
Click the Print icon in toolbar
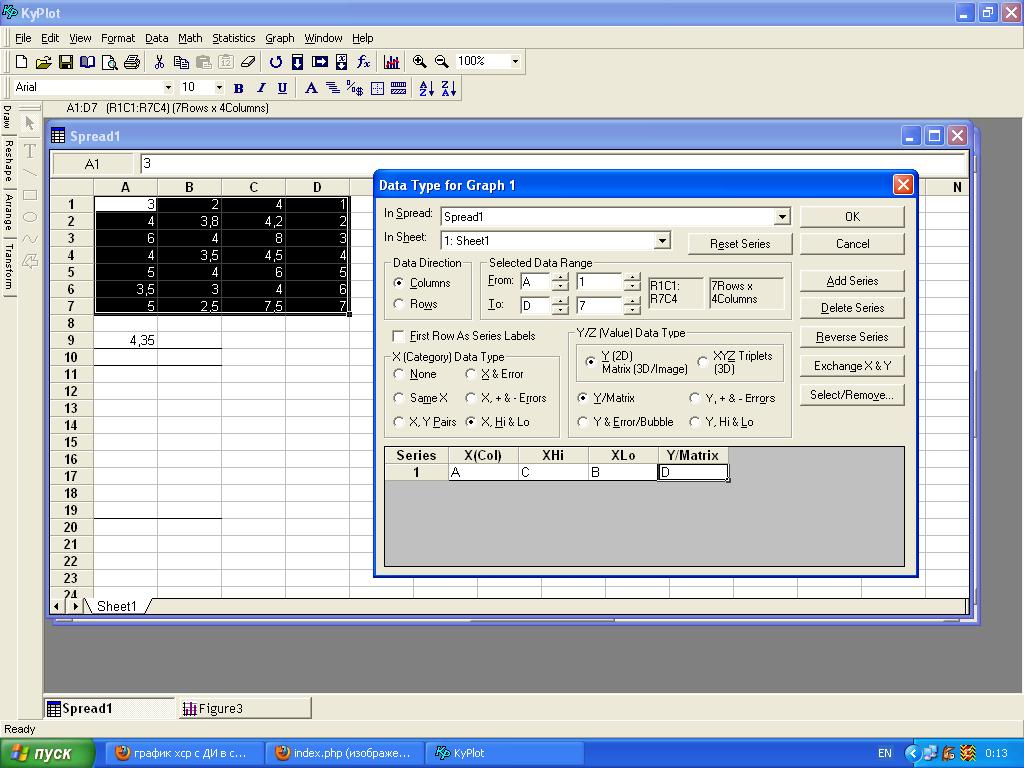131,62
